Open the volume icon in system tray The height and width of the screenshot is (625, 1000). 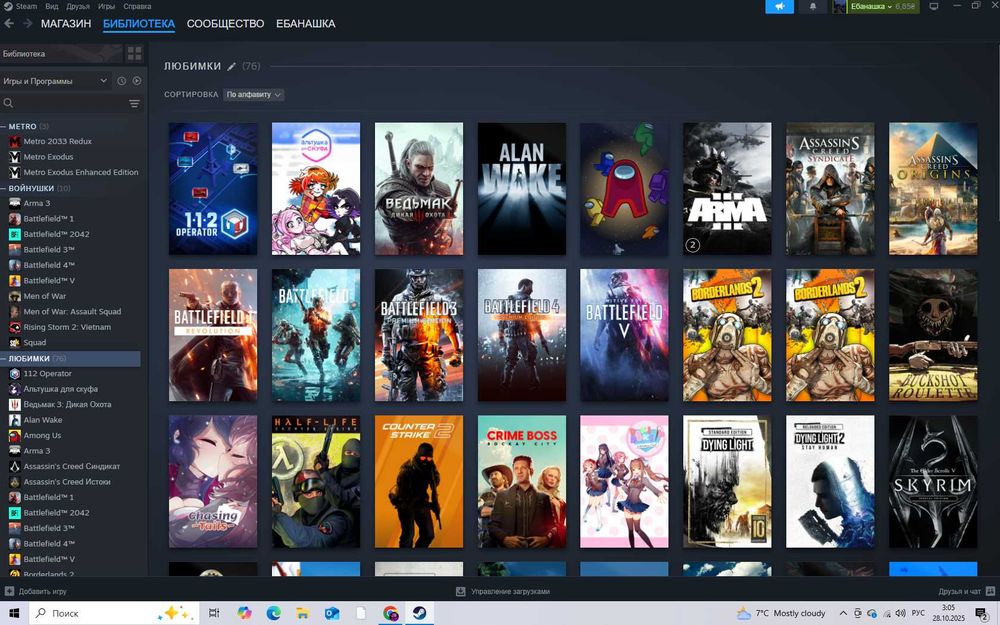tap(900, 614)
